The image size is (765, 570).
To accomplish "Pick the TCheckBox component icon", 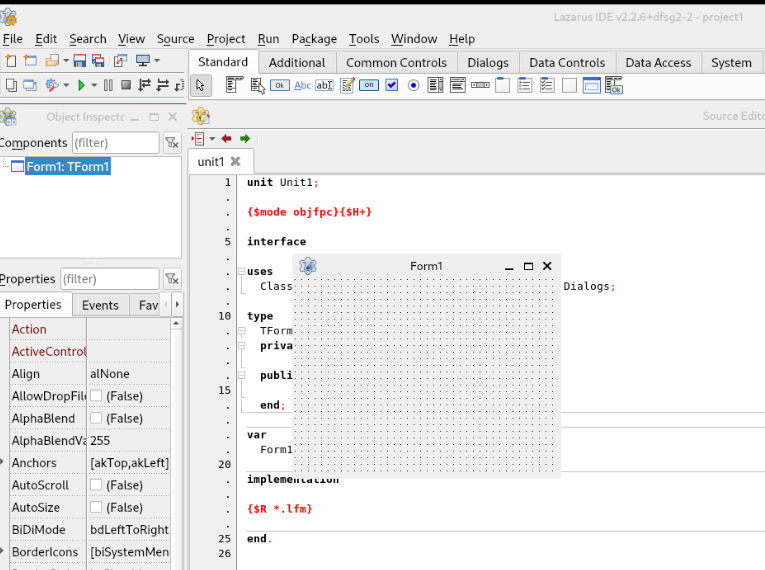I will 391,85.
